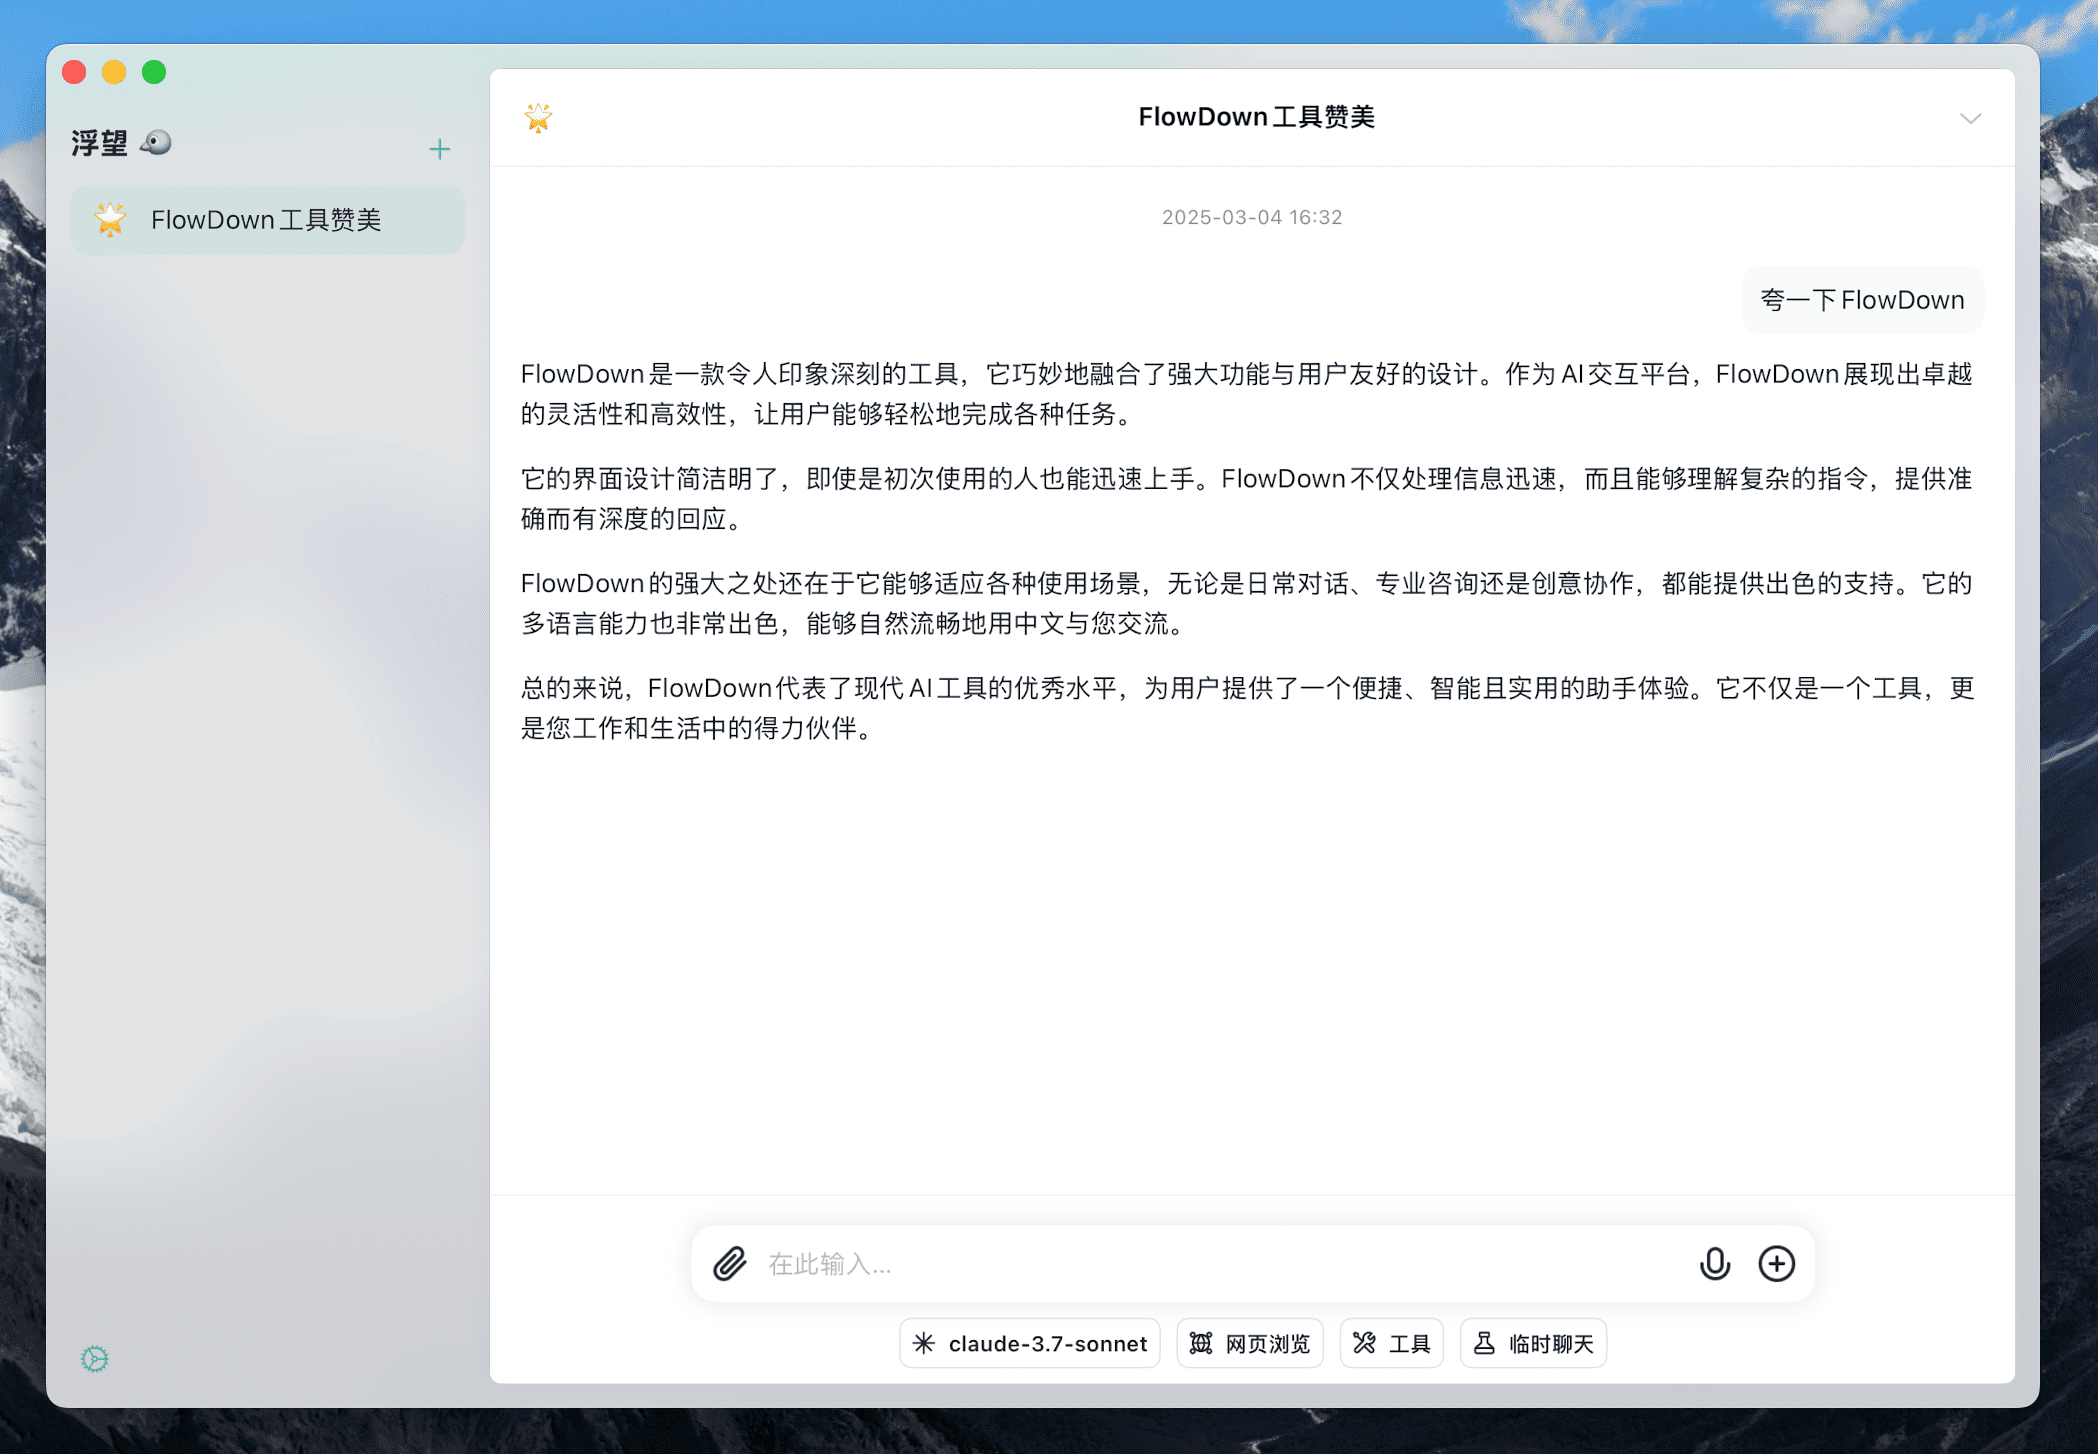Click paragraph starting with FlowDown的强大之处
Screen dimensions: 2098x1454
1246,603
